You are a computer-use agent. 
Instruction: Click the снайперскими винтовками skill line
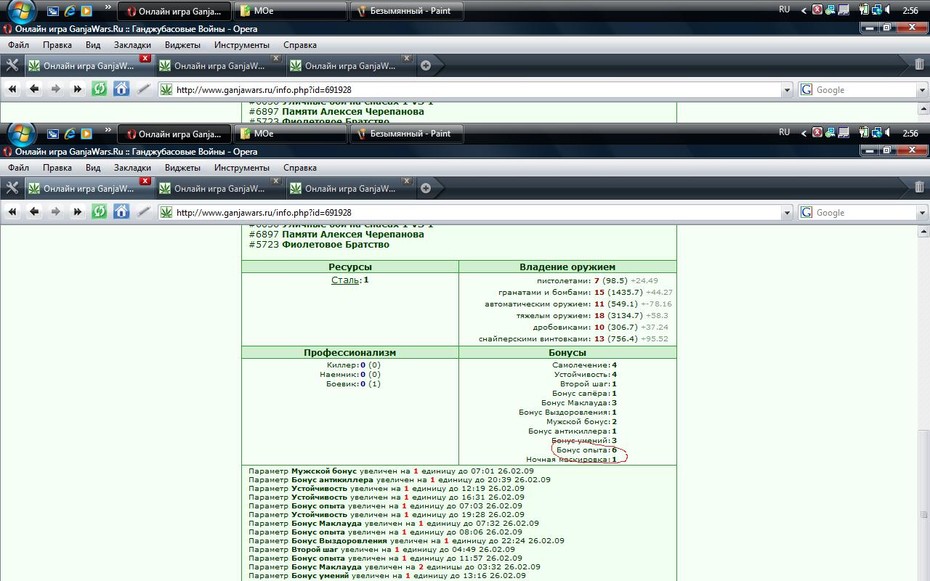[x=573, y=339]
